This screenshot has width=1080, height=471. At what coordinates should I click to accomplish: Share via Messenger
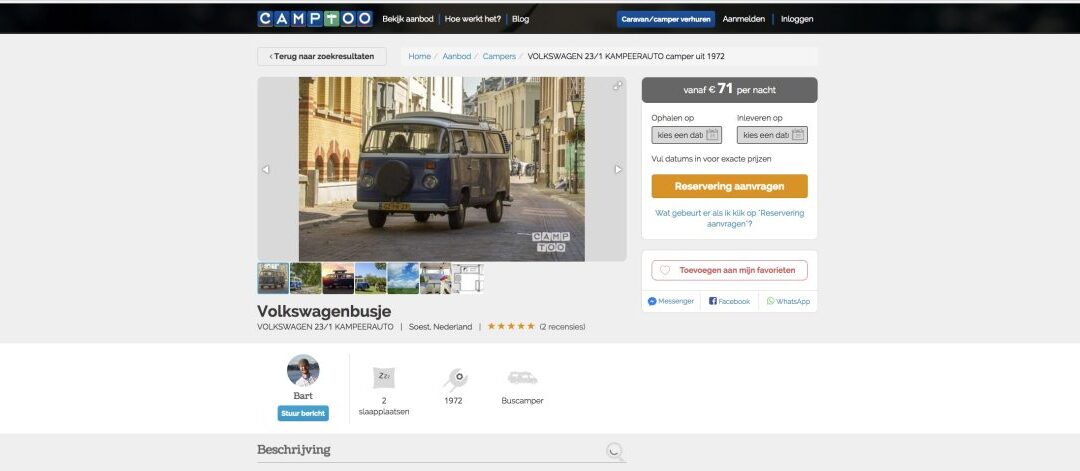tap(671, 301)
